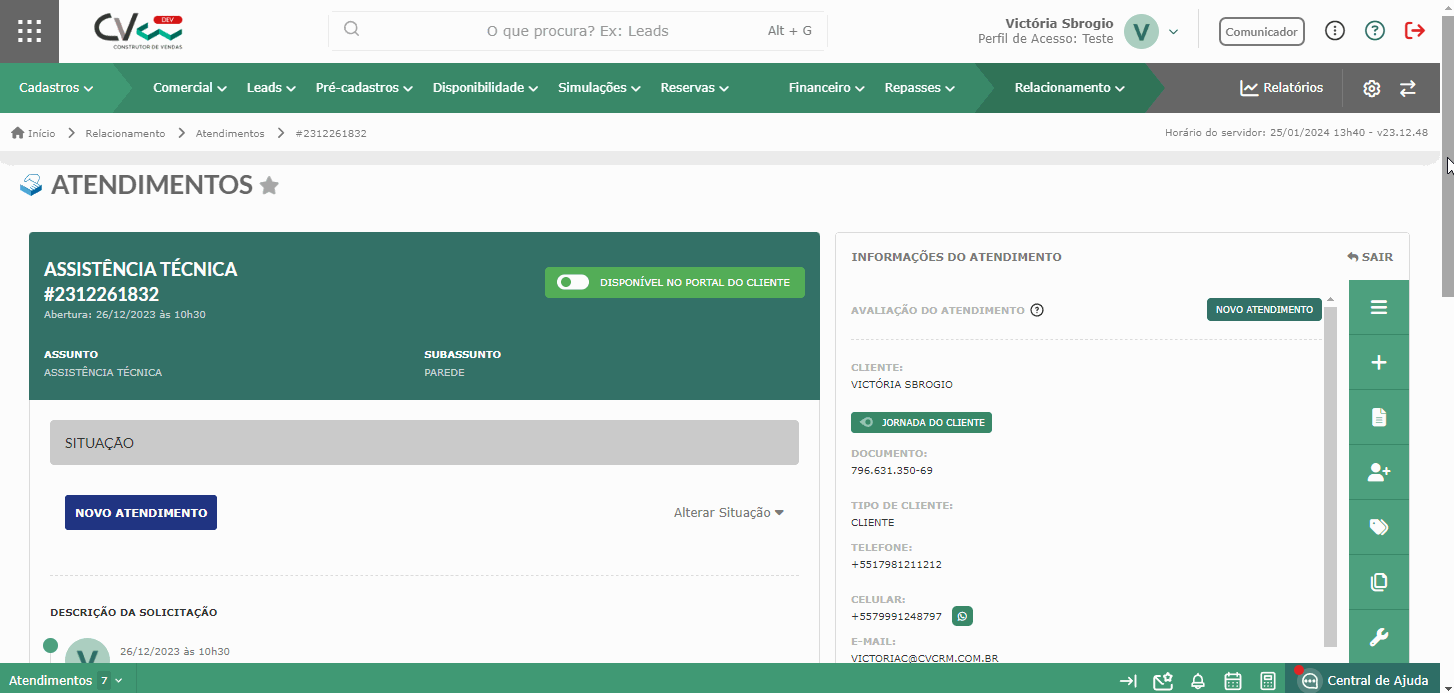Open the Reservas menu

(694, 88)
